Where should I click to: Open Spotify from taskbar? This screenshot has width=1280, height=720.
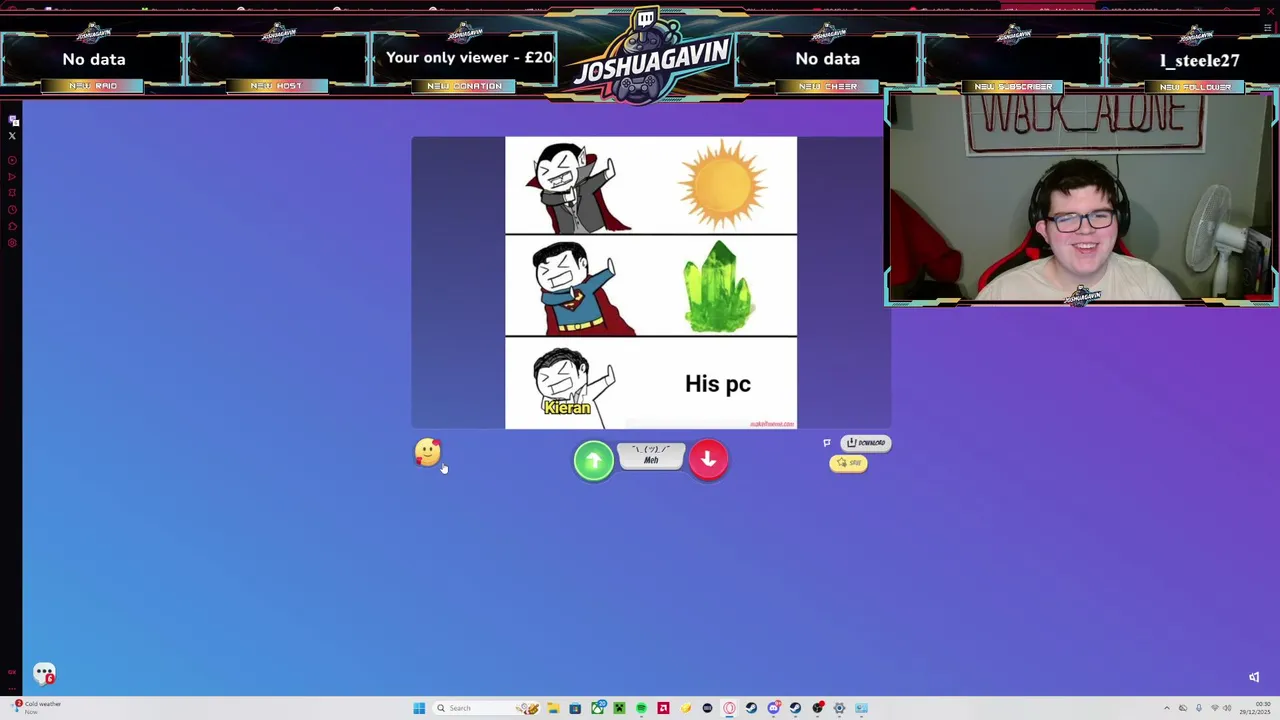tap(641, 708)
